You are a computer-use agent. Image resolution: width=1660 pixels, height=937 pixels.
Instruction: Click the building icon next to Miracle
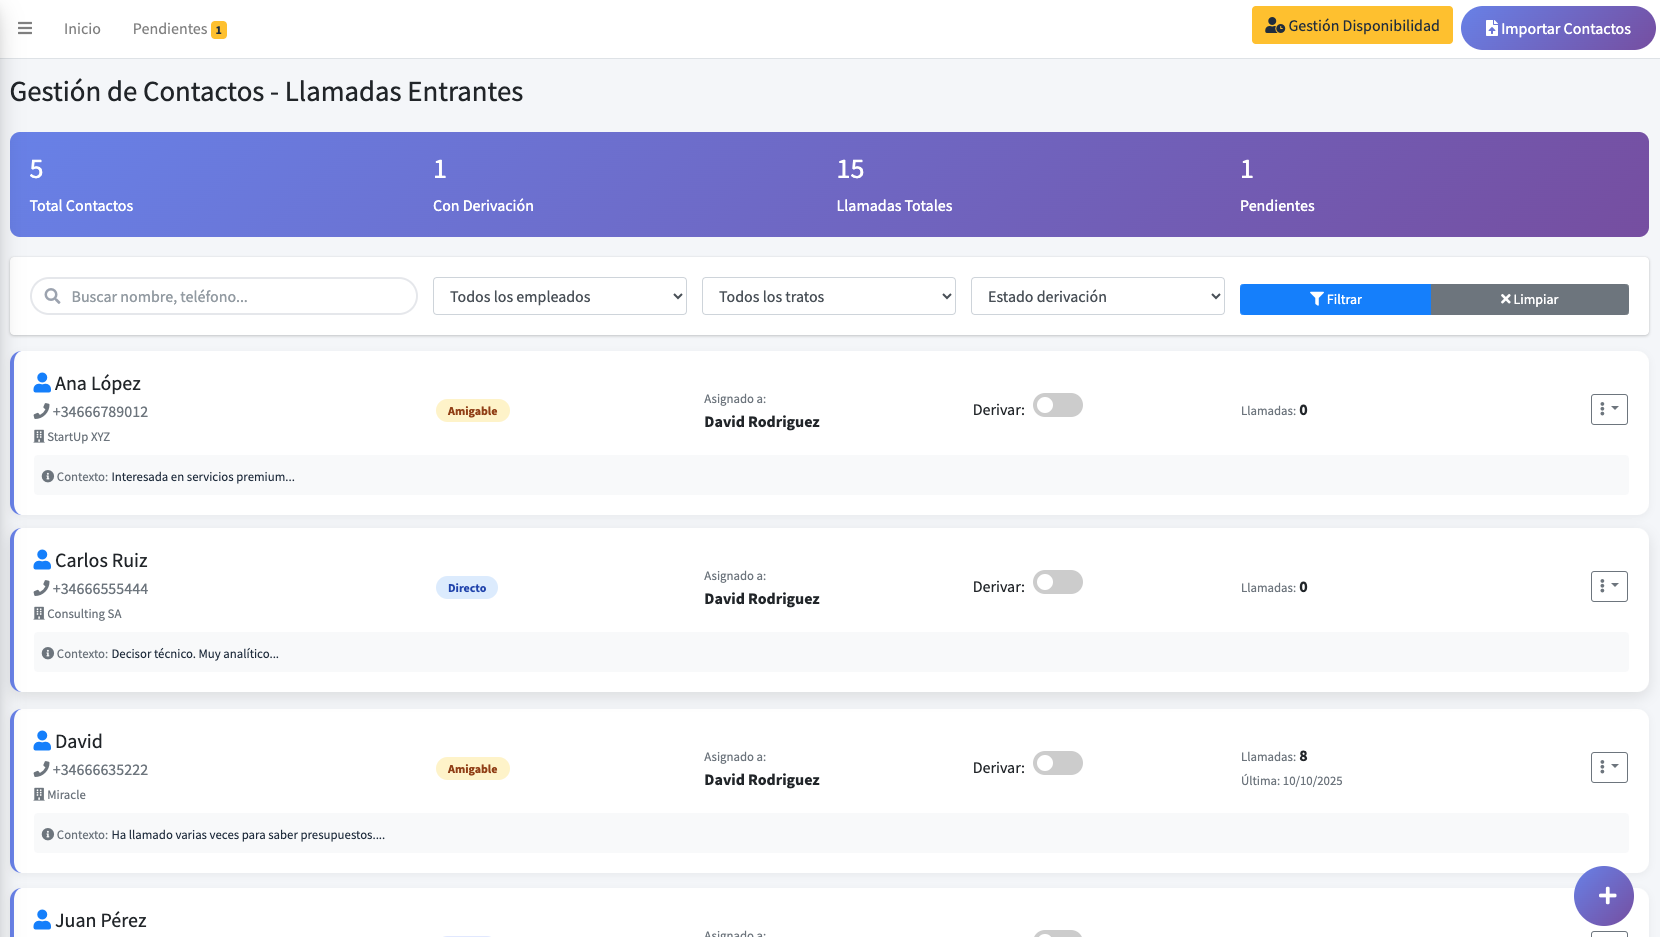39,794
